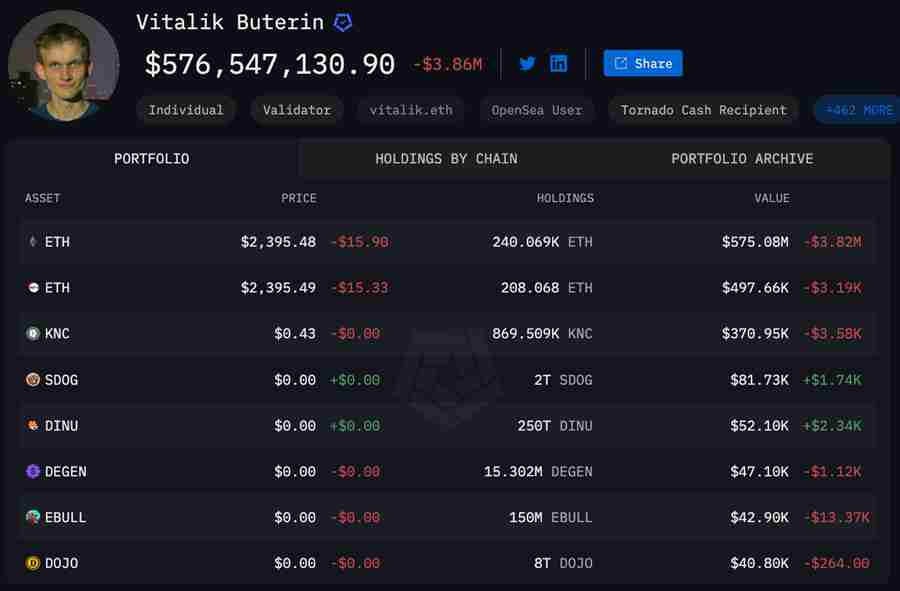Click Vitalik's profile picture
900x591 pixels.
pyautogui.click(x=63, y=66)
